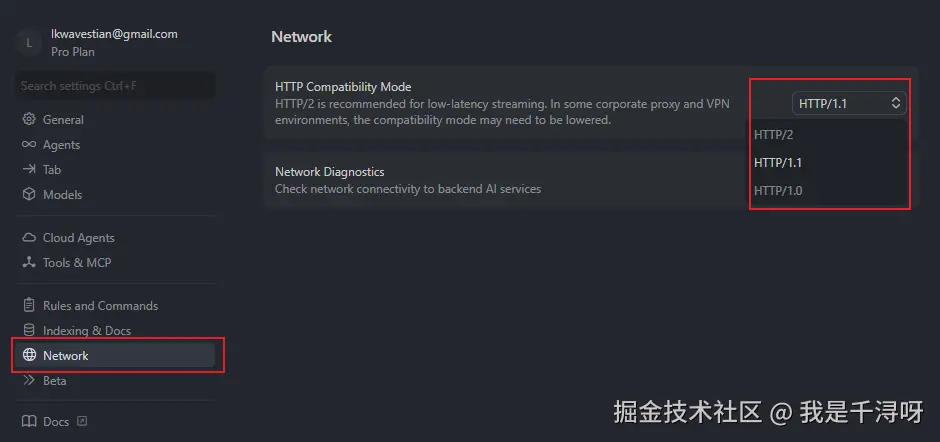
Task: Click the Beta double-chevron icon
Action: 29,381
